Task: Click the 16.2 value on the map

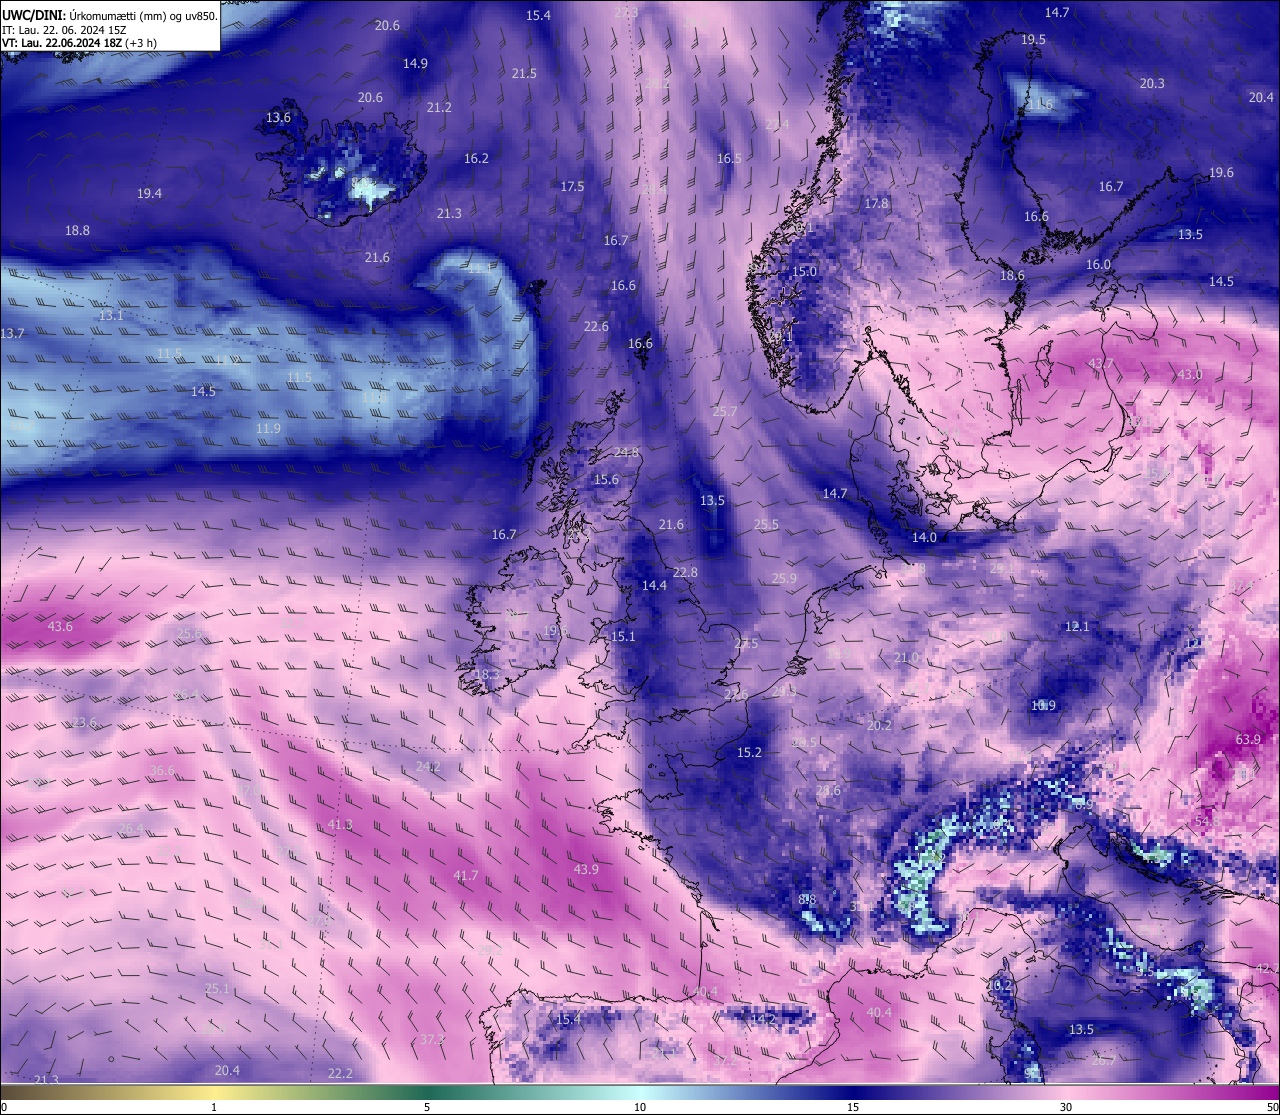Action: click(x=476, y=158)
